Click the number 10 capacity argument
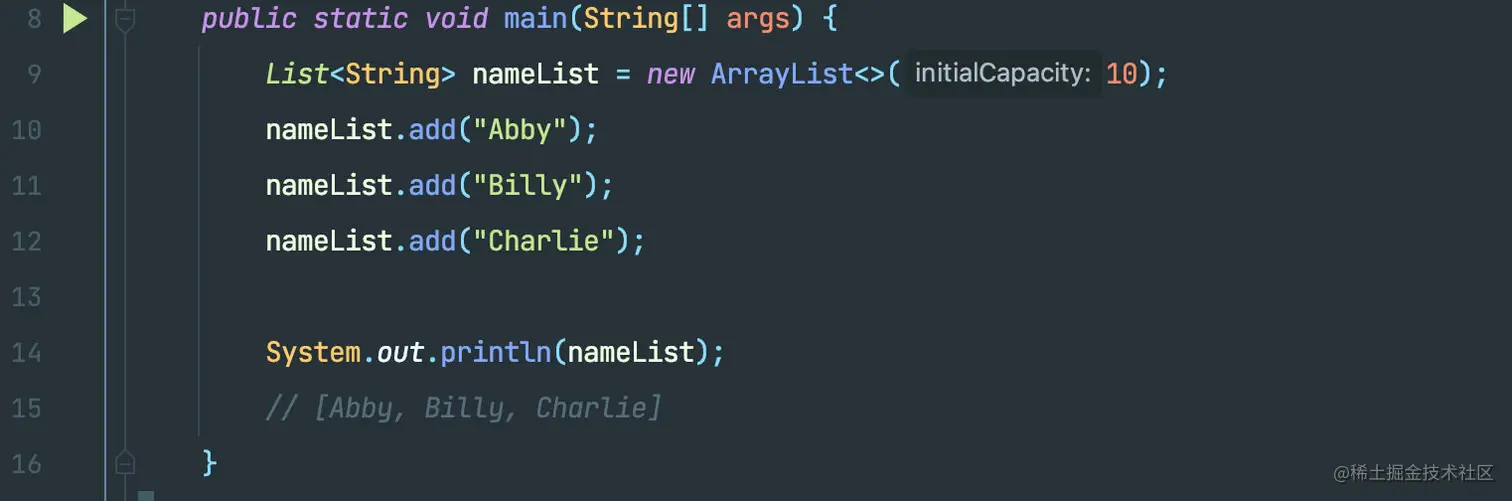The image size is (1512, 501). (x=1122, y=74)
